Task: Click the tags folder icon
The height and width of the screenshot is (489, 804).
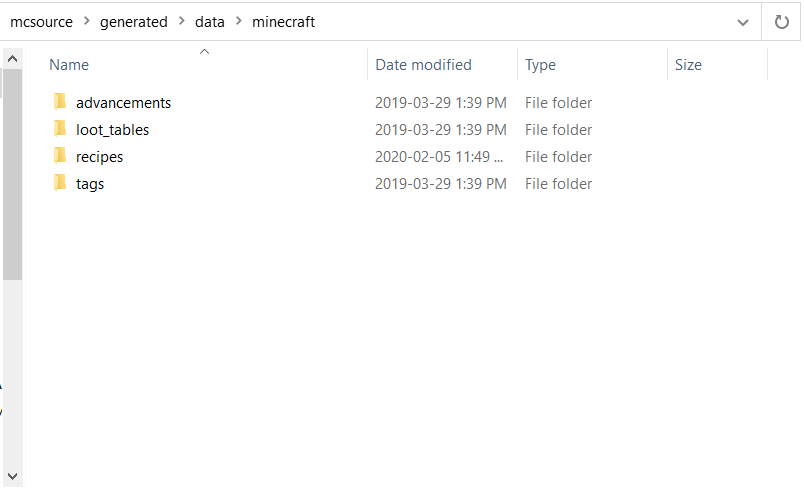Action: 60,183
